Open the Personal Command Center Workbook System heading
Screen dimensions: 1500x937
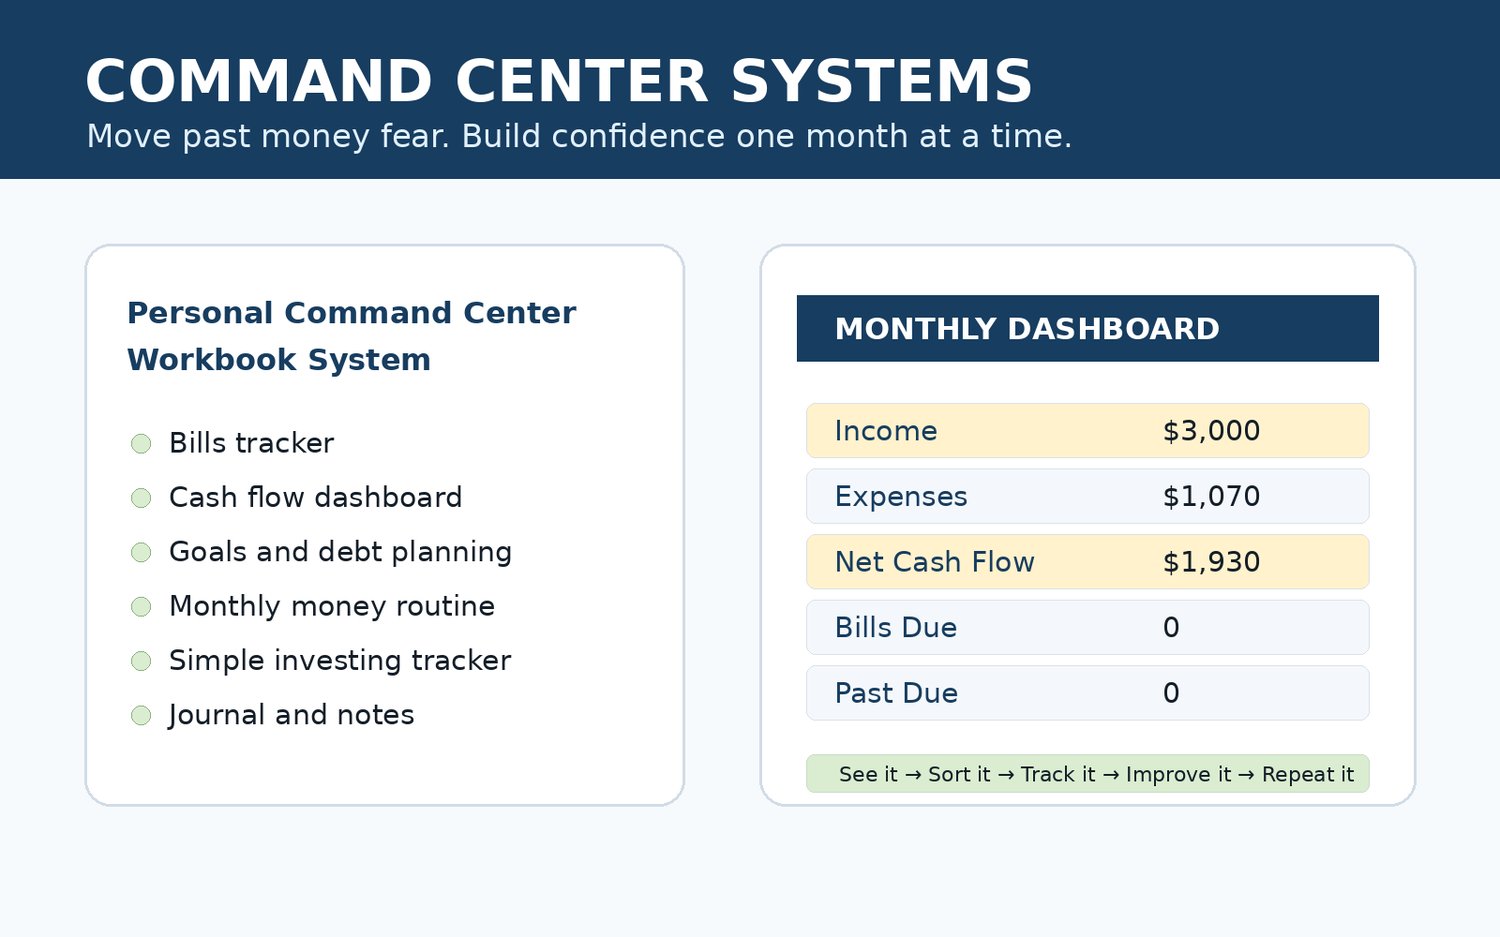point(351,336)
